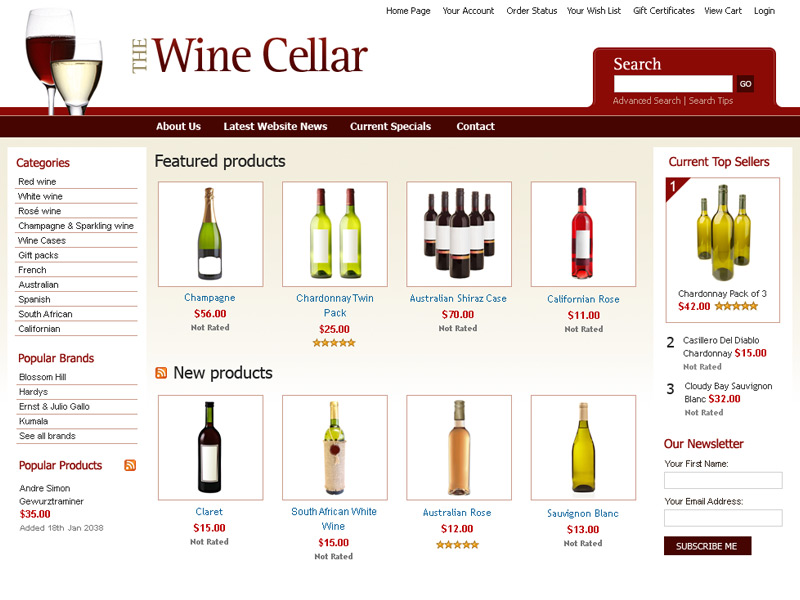Go to Latest Website News

pos(275,127)
